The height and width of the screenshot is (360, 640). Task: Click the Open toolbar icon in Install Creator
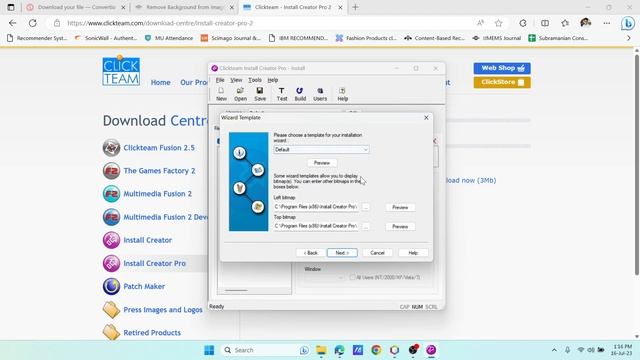(x=240, y=94)
